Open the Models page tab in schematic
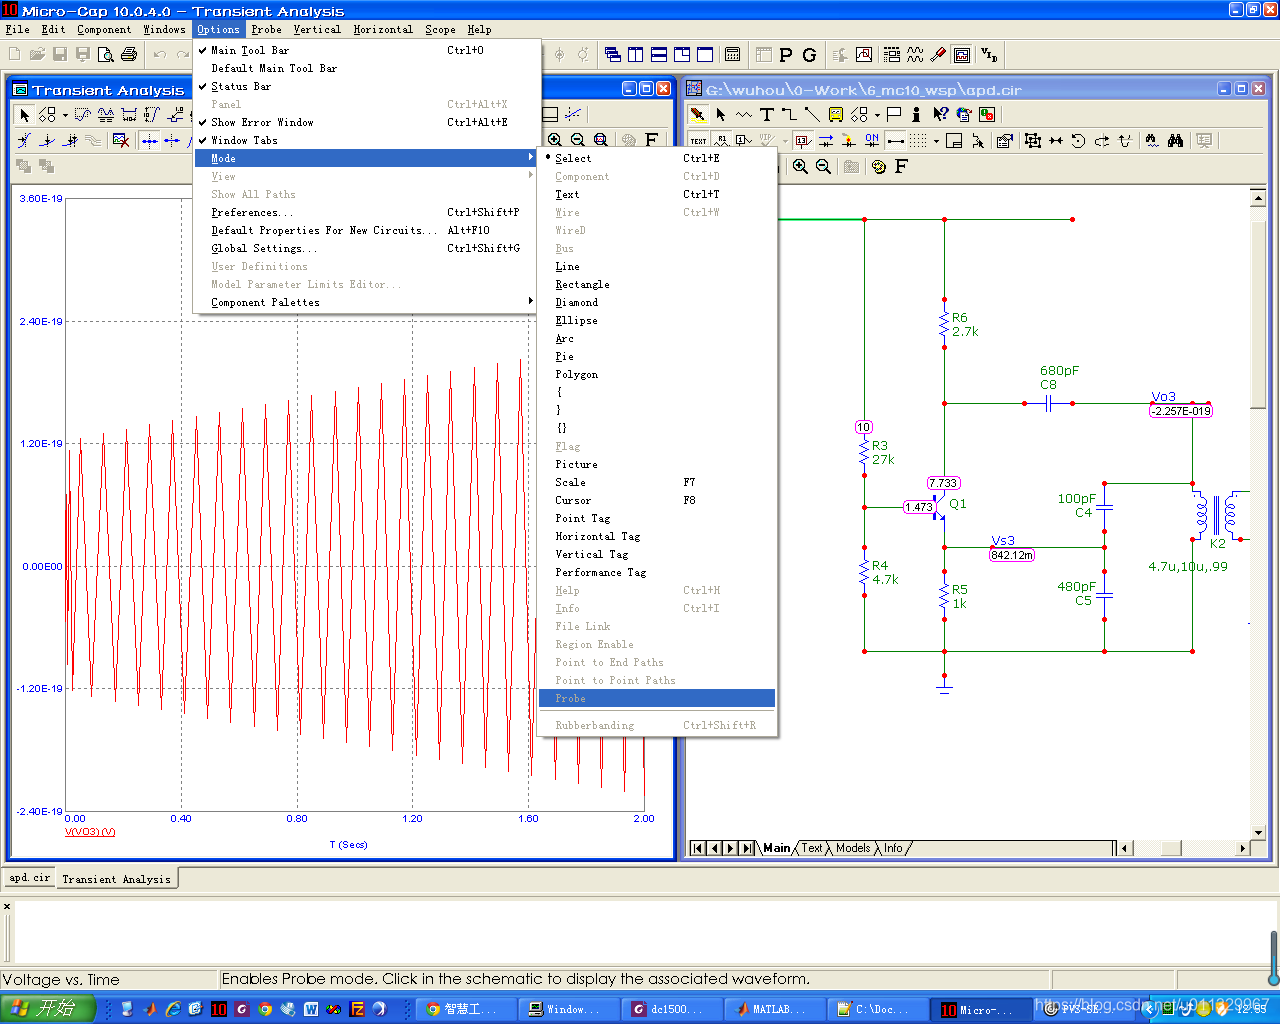 853,848
